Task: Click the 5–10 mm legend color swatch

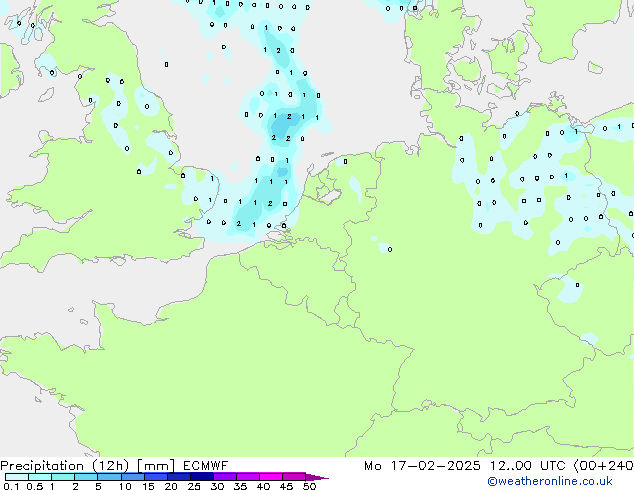Action: (109, 477)
